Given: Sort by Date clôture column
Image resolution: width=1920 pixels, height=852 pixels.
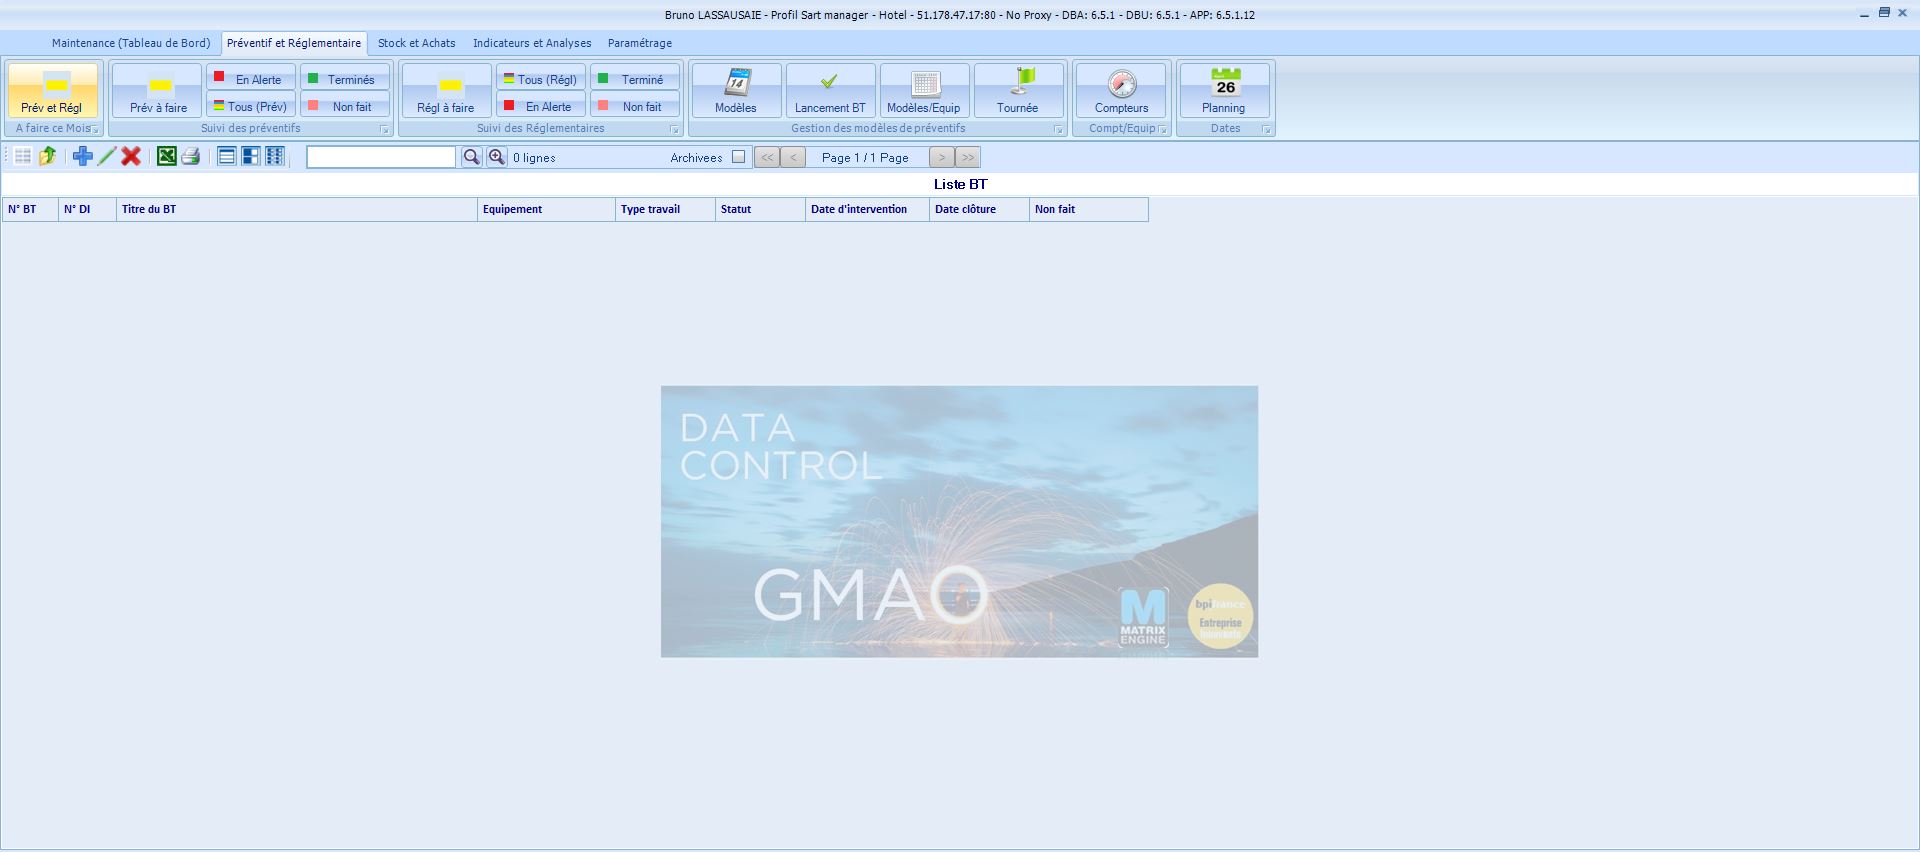Looking at the screenshot, I should (980, 209).
